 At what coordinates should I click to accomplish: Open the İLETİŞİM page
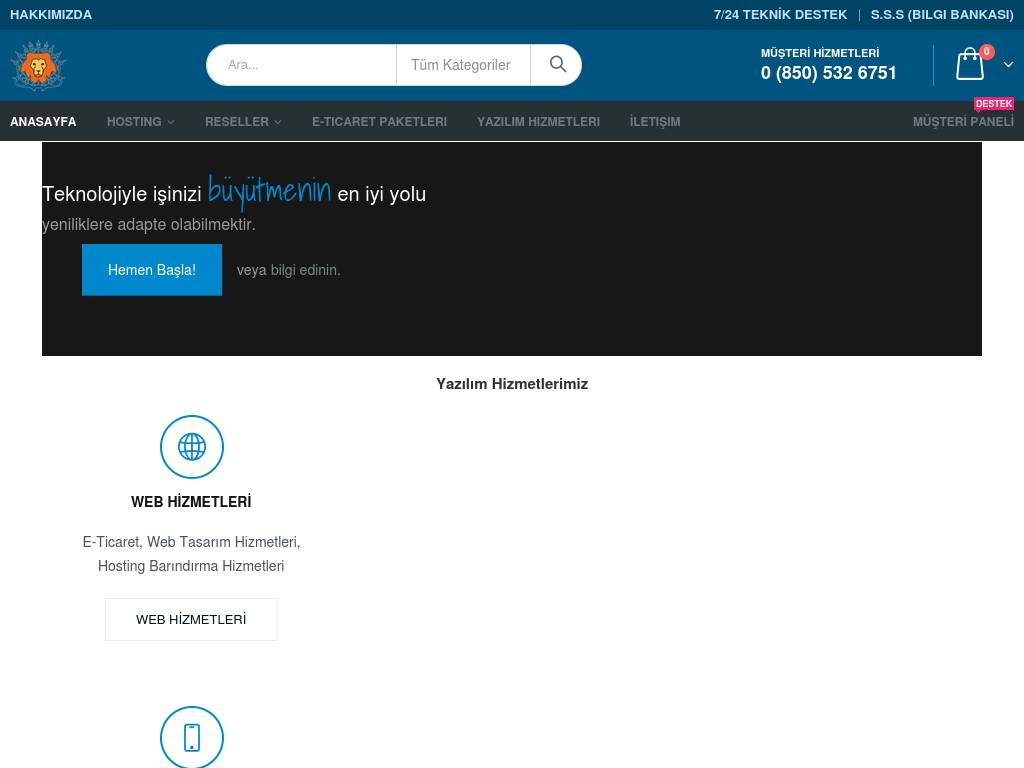coord(654,122)
